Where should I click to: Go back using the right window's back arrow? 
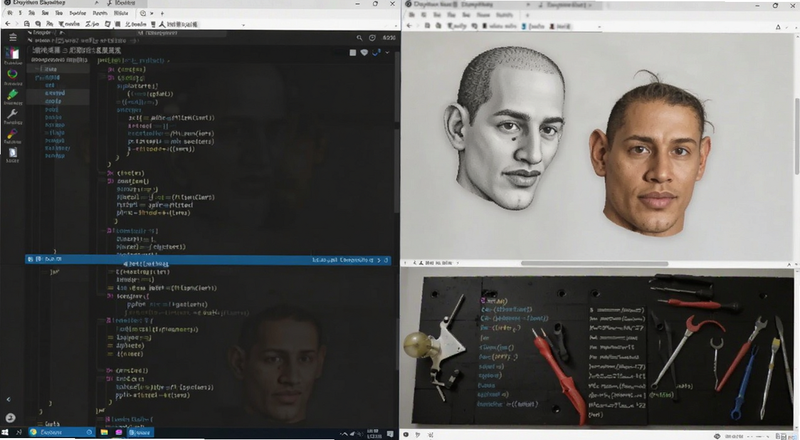point(409,26)
